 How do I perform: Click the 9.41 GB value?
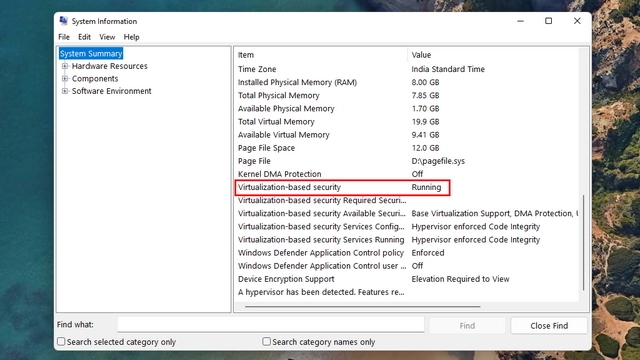click(x=425, y=135)
